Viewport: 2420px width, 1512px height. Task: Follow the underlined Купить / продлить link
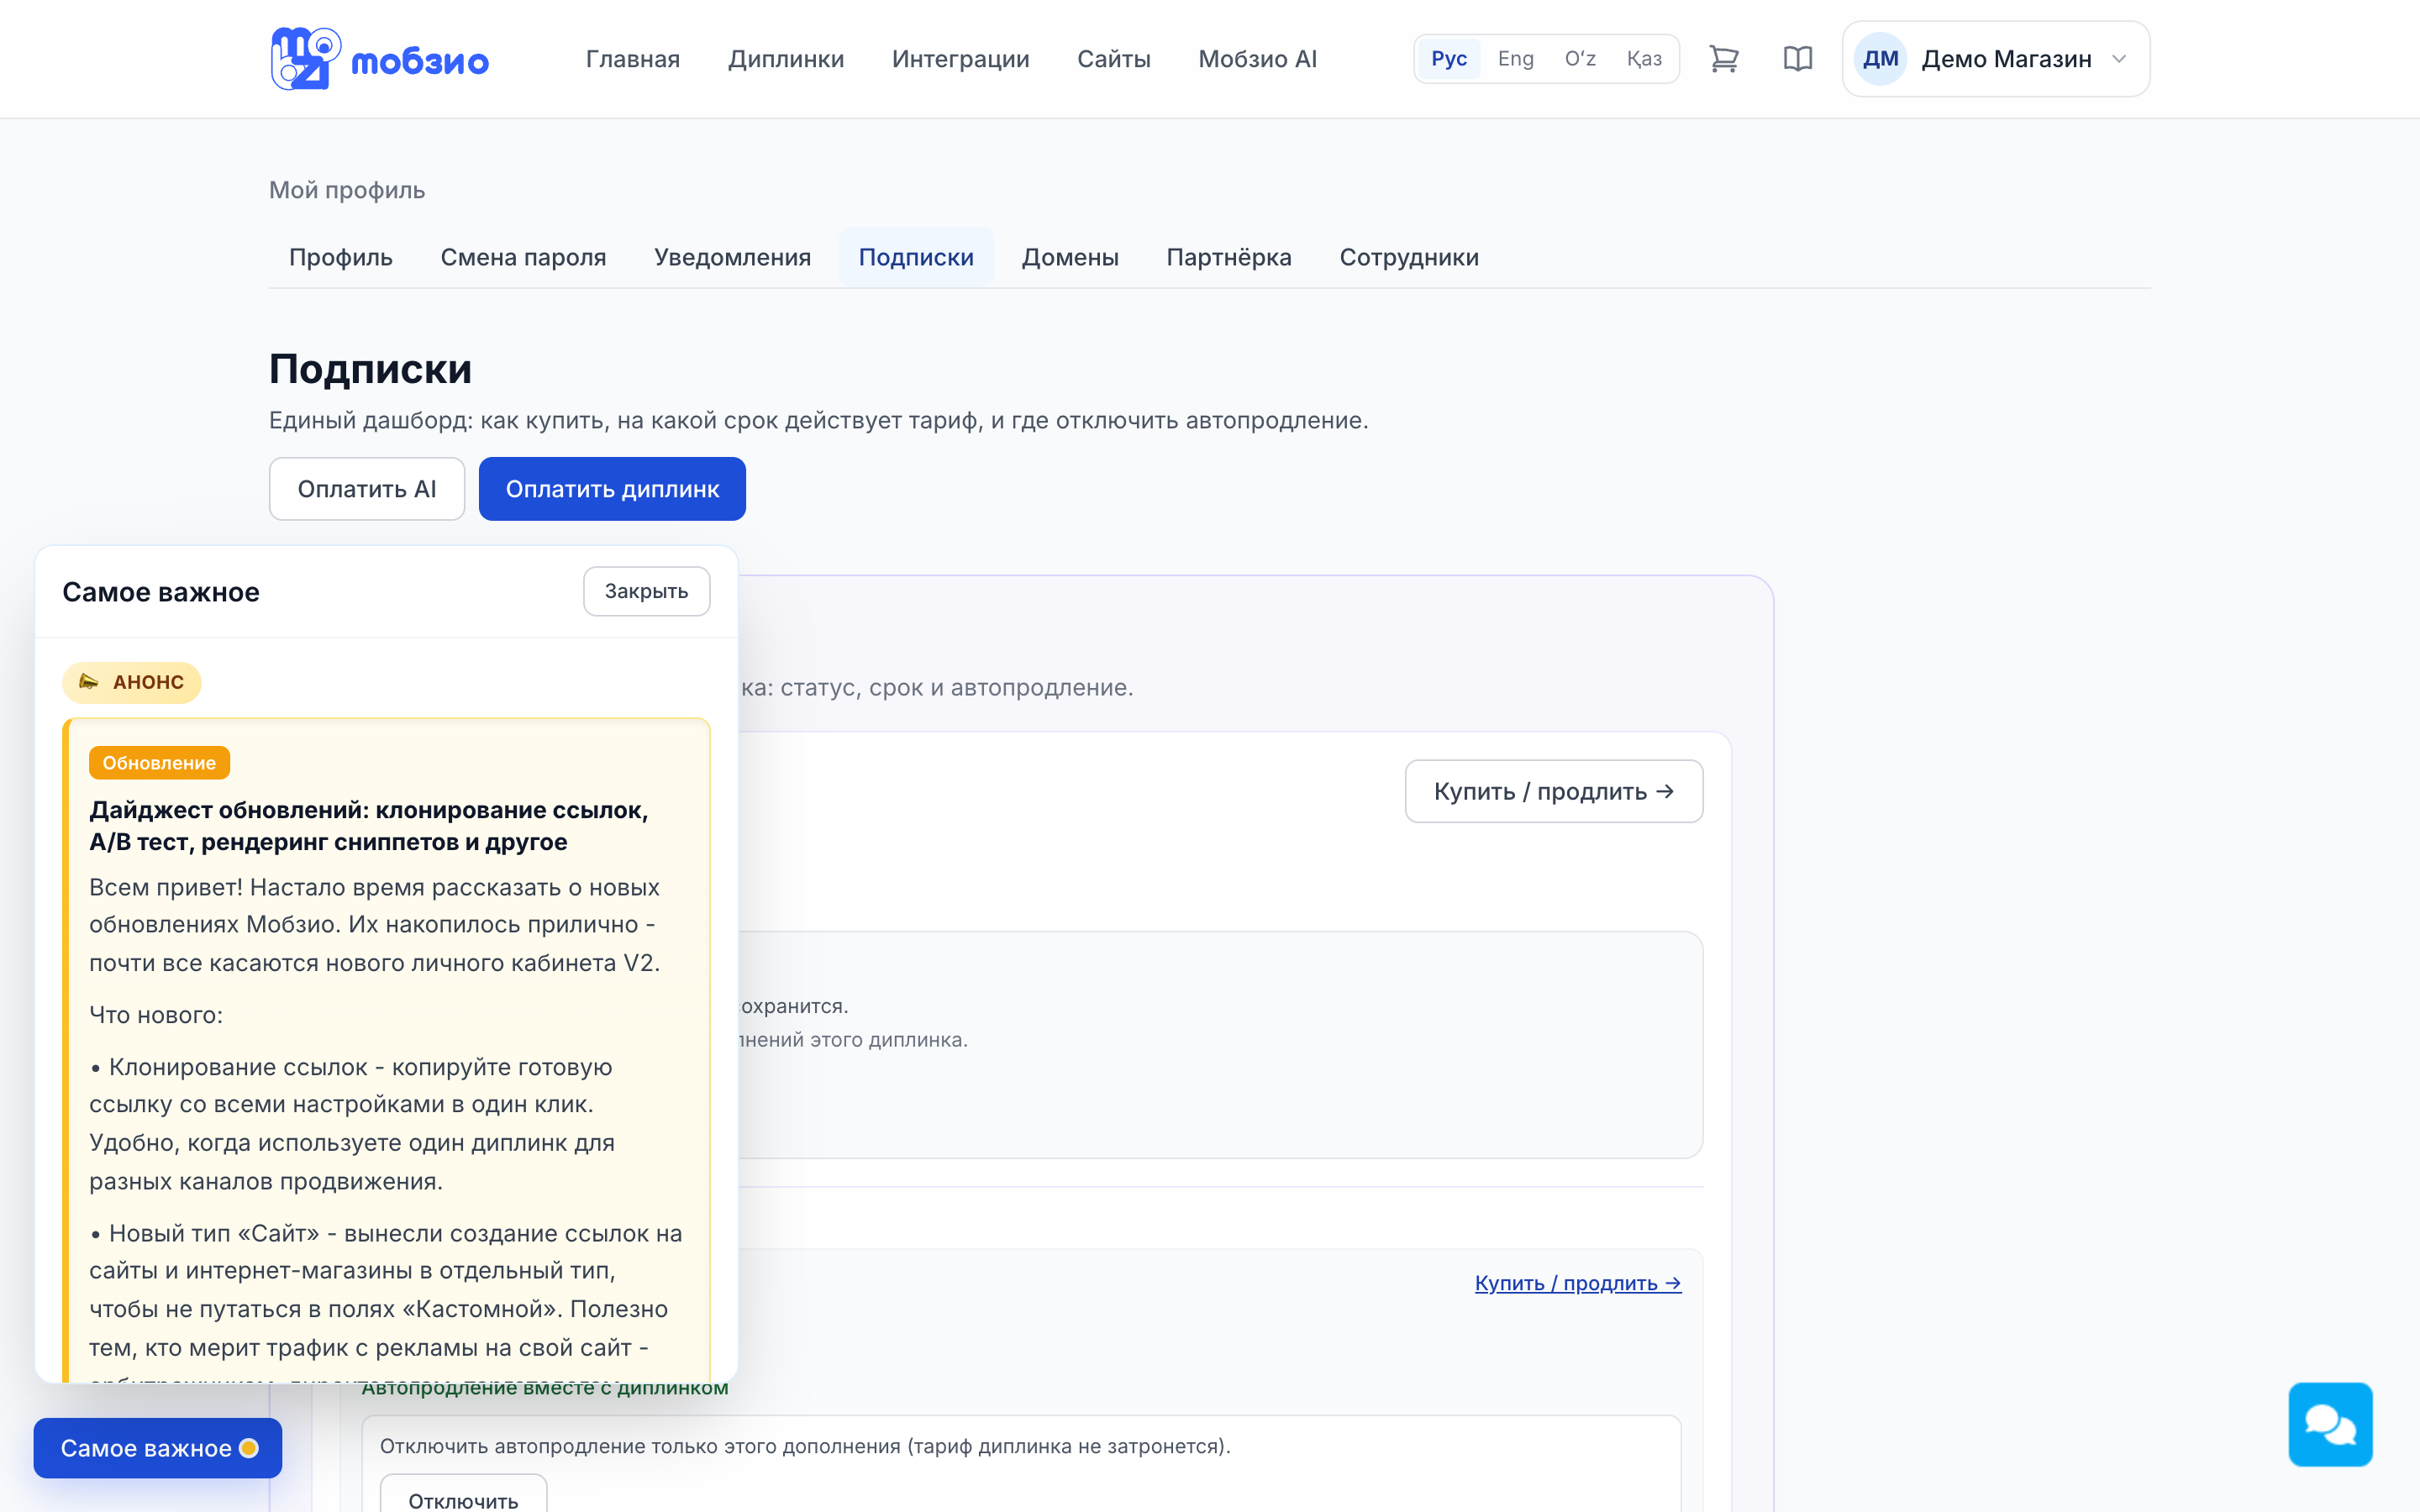tap(1577, 1283)
